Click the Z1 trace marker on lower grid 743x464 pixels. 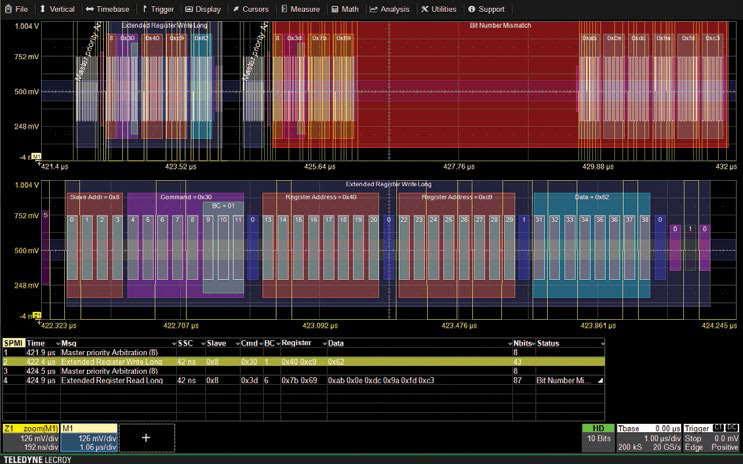[x=36, y=315]
